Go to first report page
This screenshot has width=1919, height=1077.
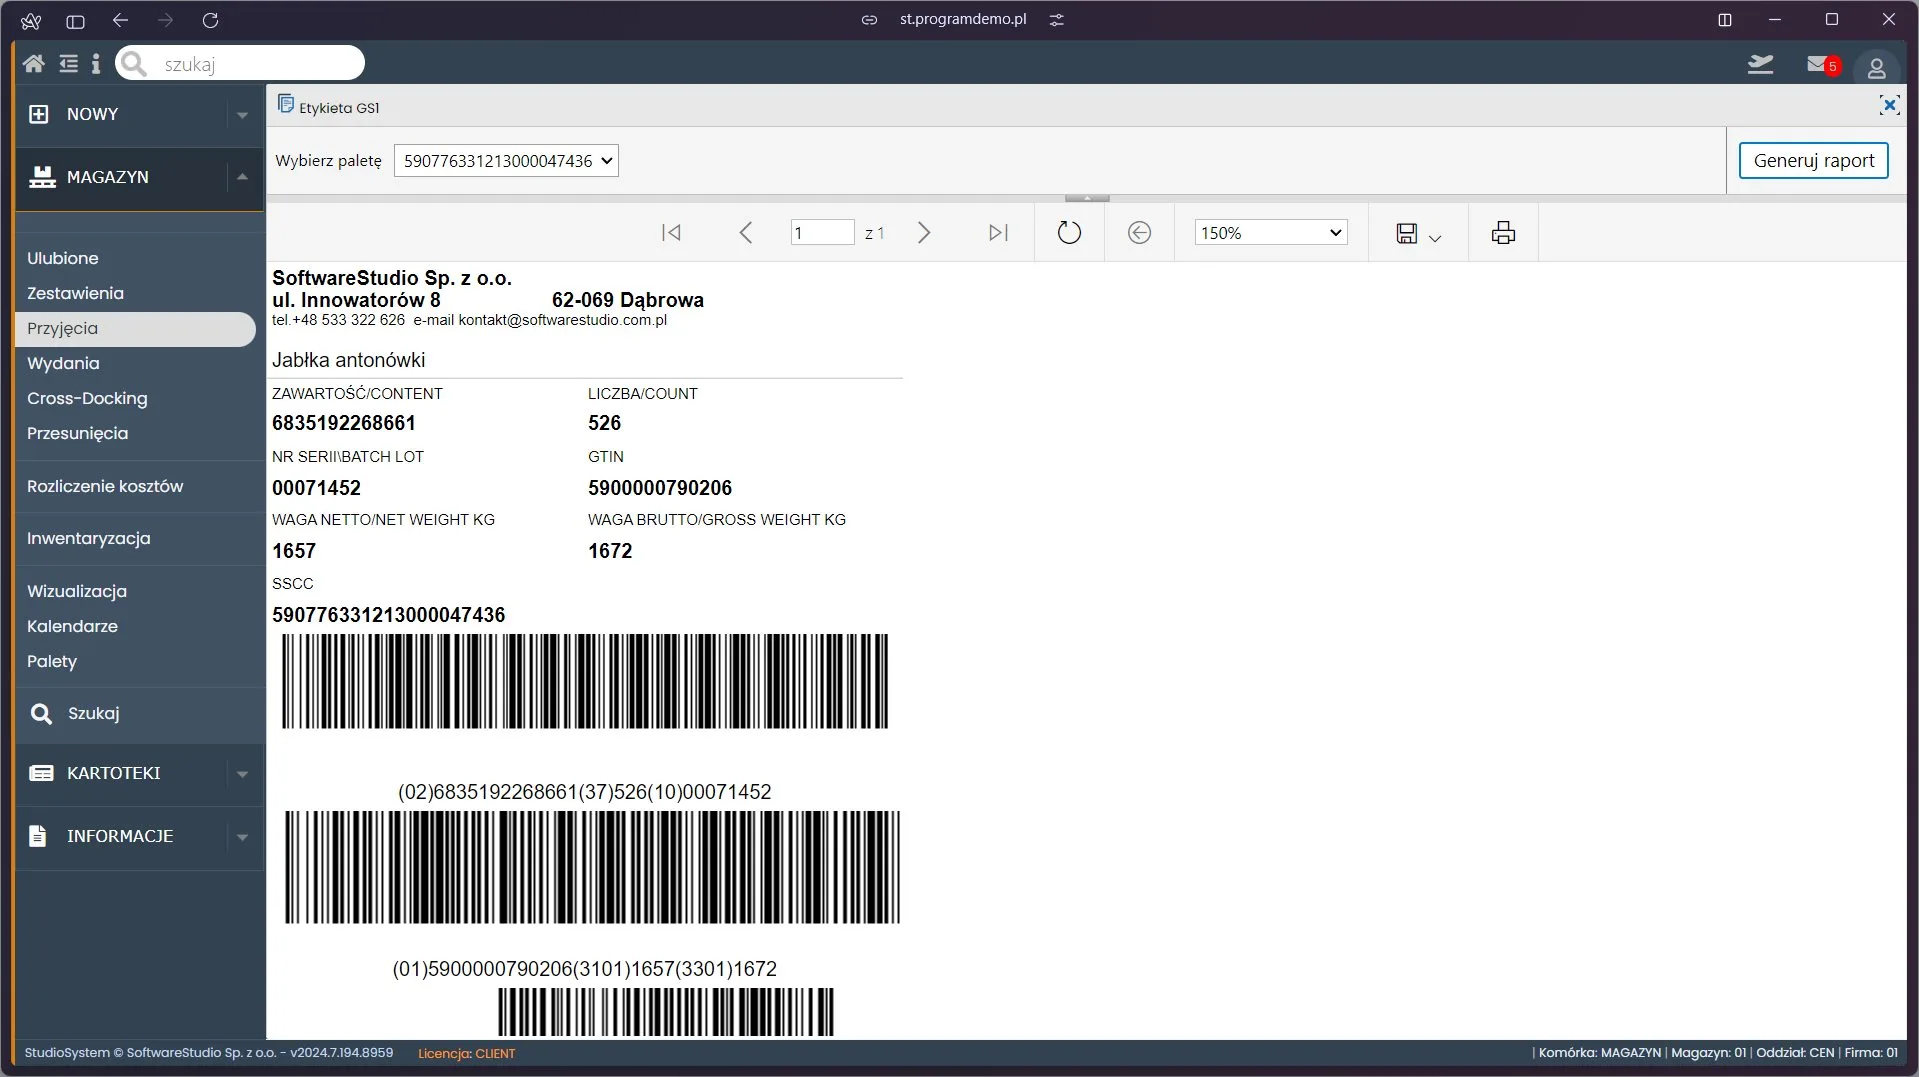(671, 233)
